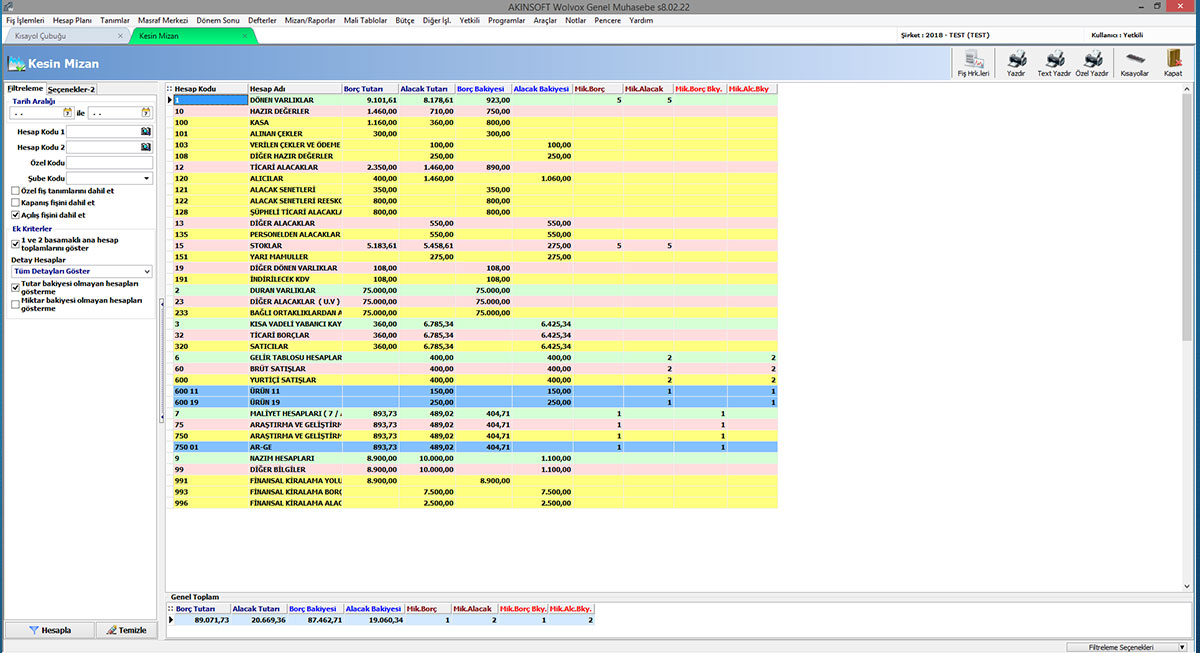Click the Text Yazdır icon
This screenshot has height=653, width=1200.
(x=1054, y=62)
